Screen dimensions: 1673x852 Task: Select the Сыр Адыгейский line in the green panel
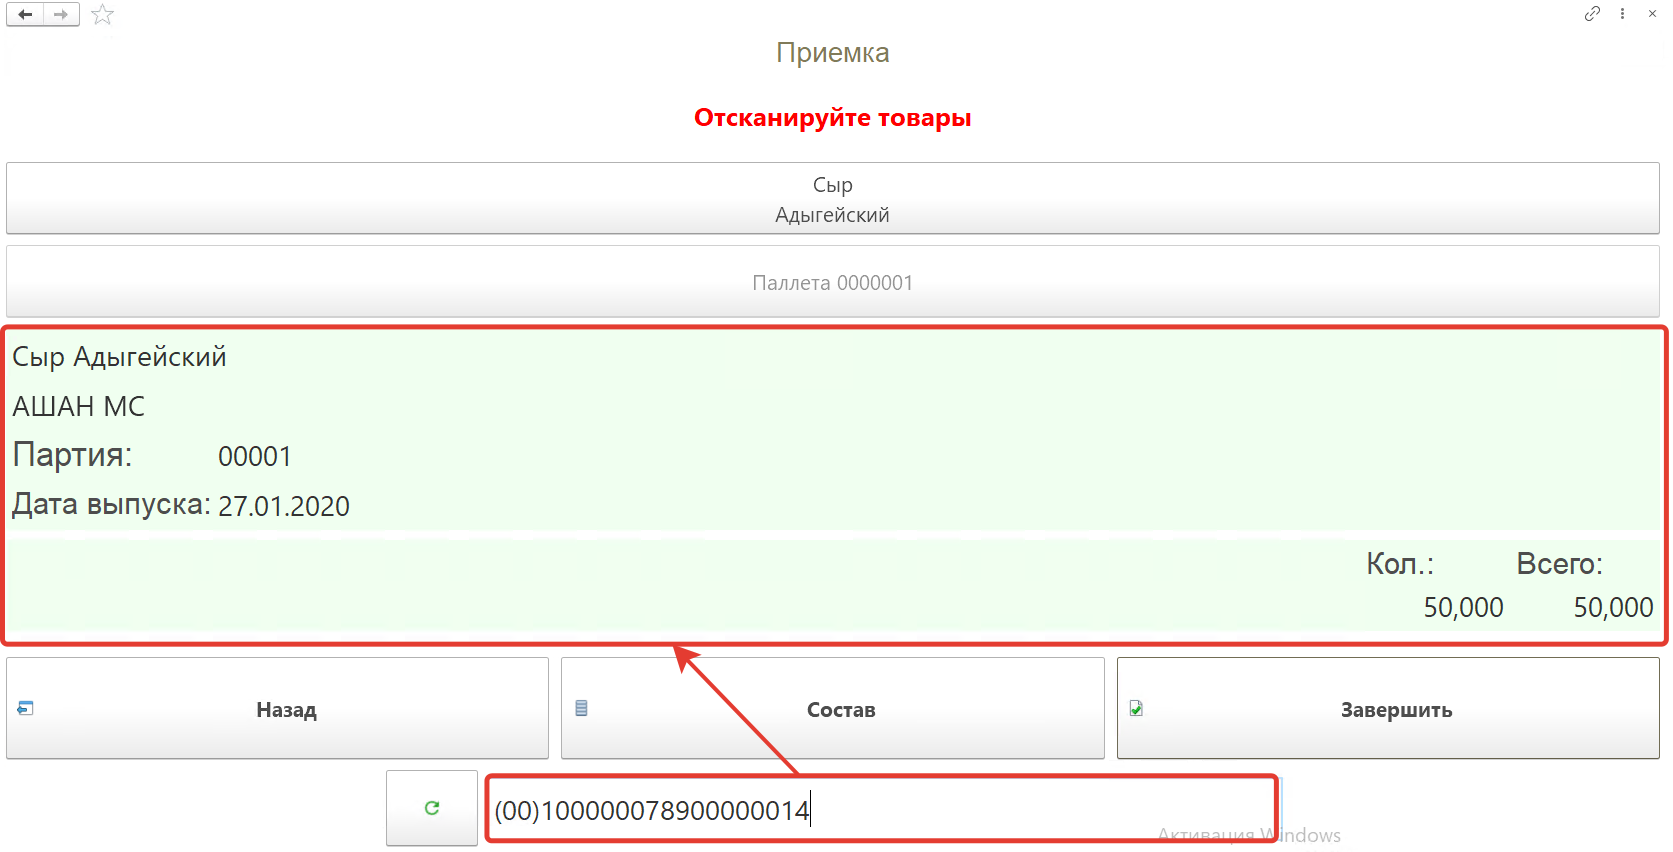[x=120, y=357]
